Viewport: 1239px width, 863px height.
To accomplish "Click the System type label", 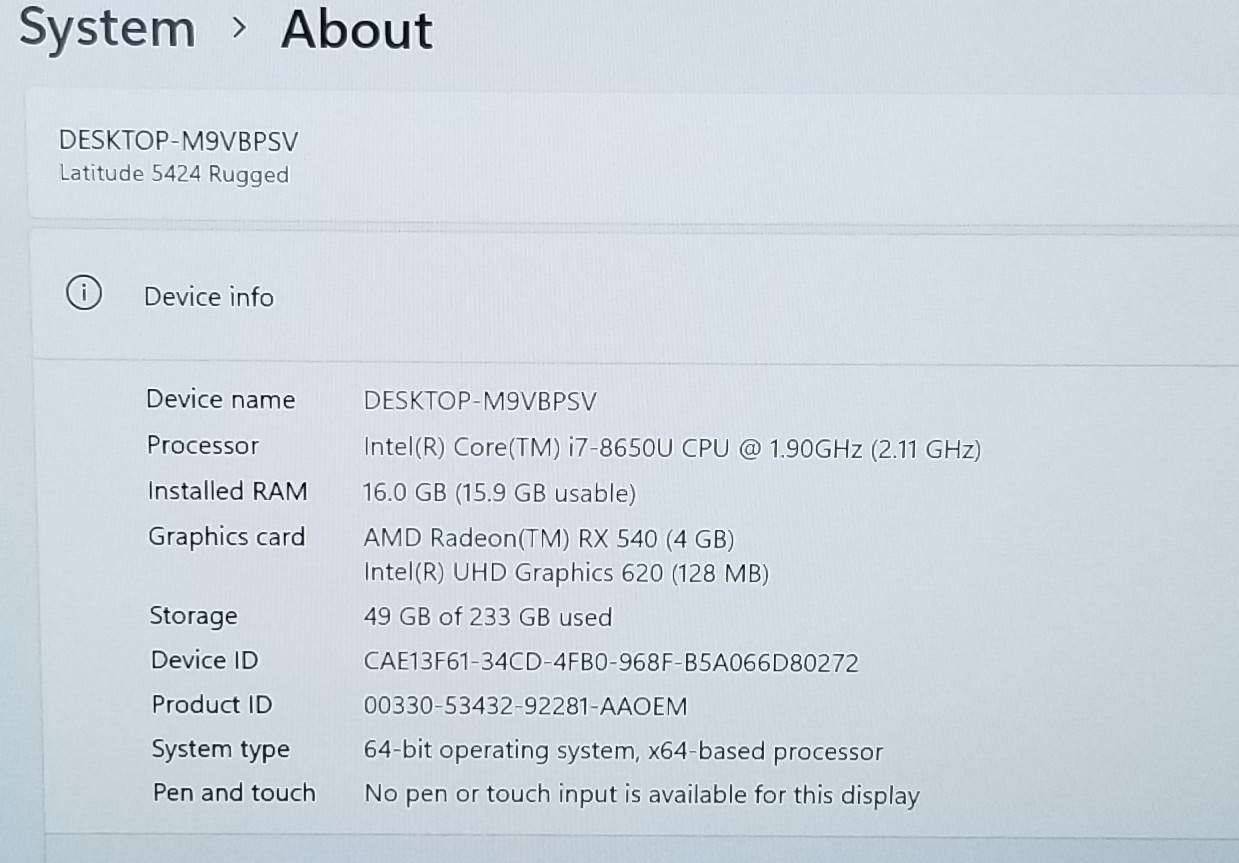I will pos(221,749).
